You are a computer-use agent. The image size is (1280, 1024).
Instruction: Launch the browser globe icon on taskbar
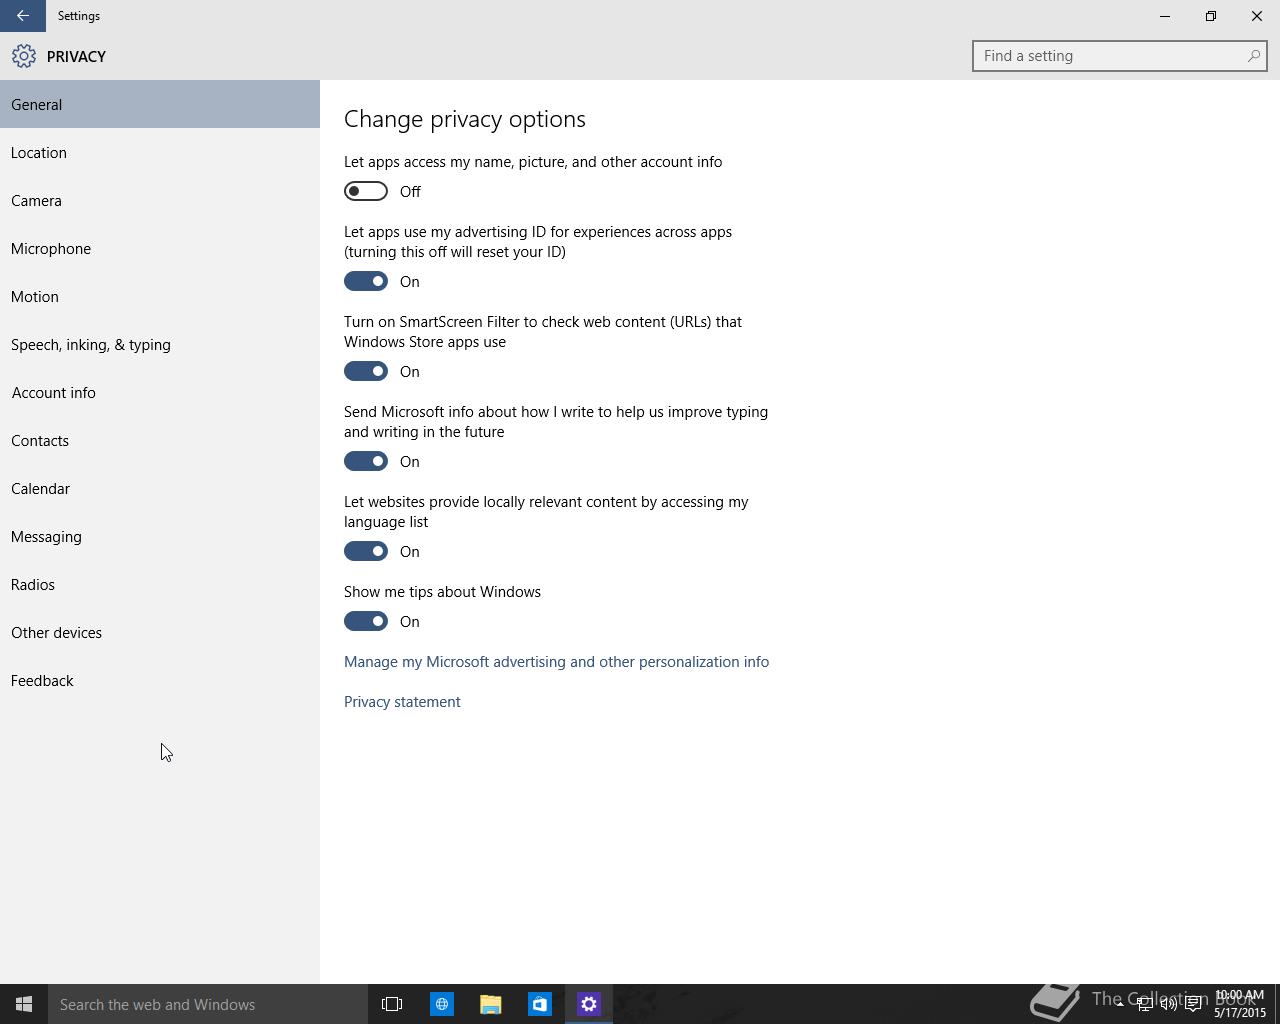point(441,1004)
